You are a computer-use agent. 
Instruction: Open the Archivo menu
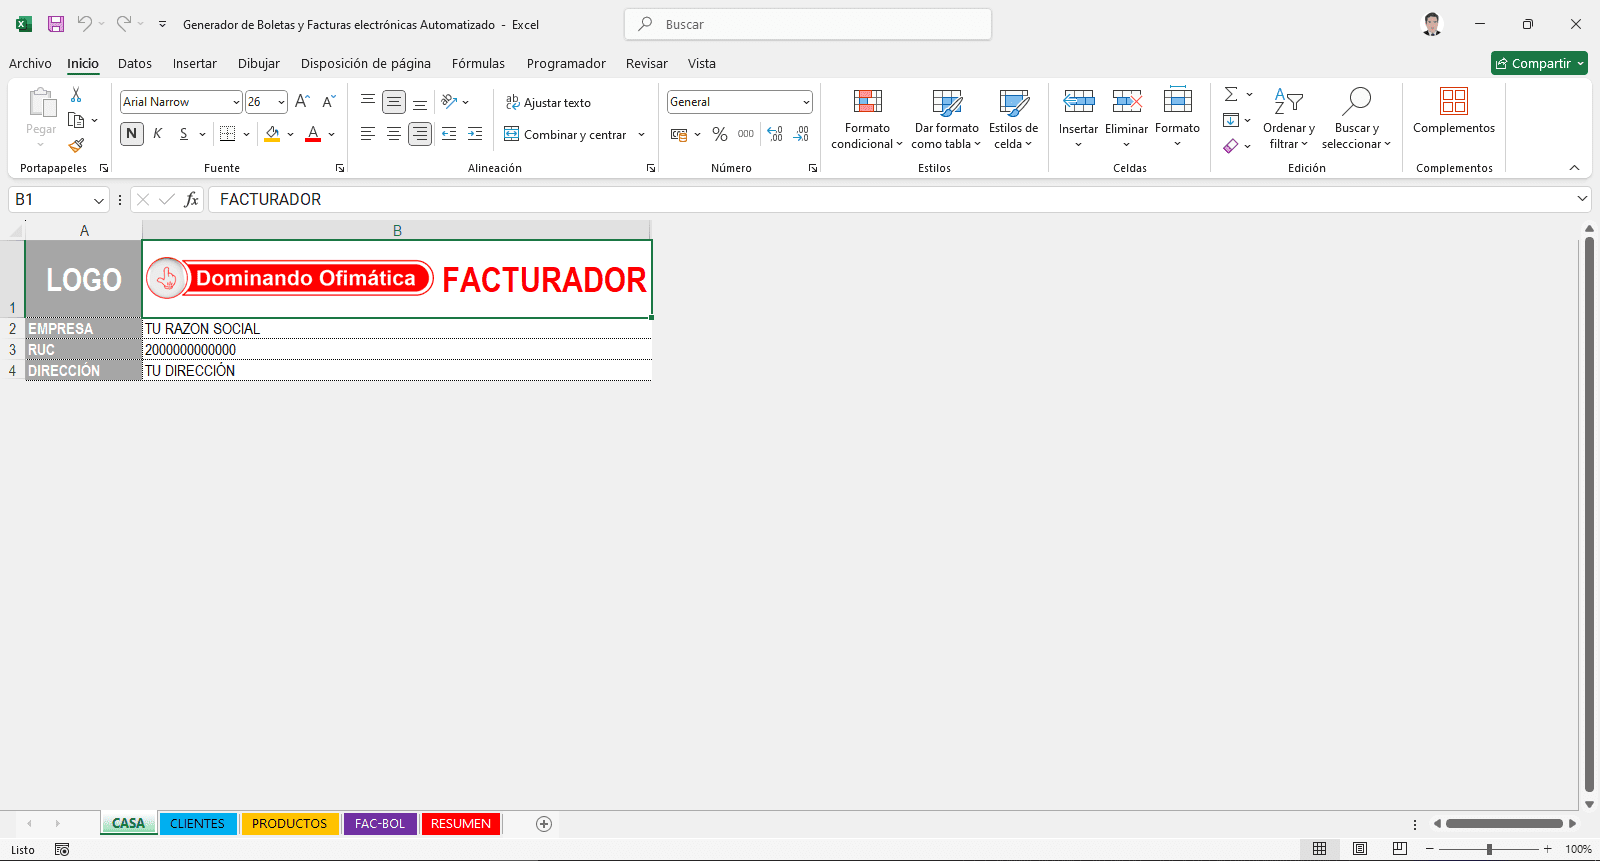click(30, 63)
